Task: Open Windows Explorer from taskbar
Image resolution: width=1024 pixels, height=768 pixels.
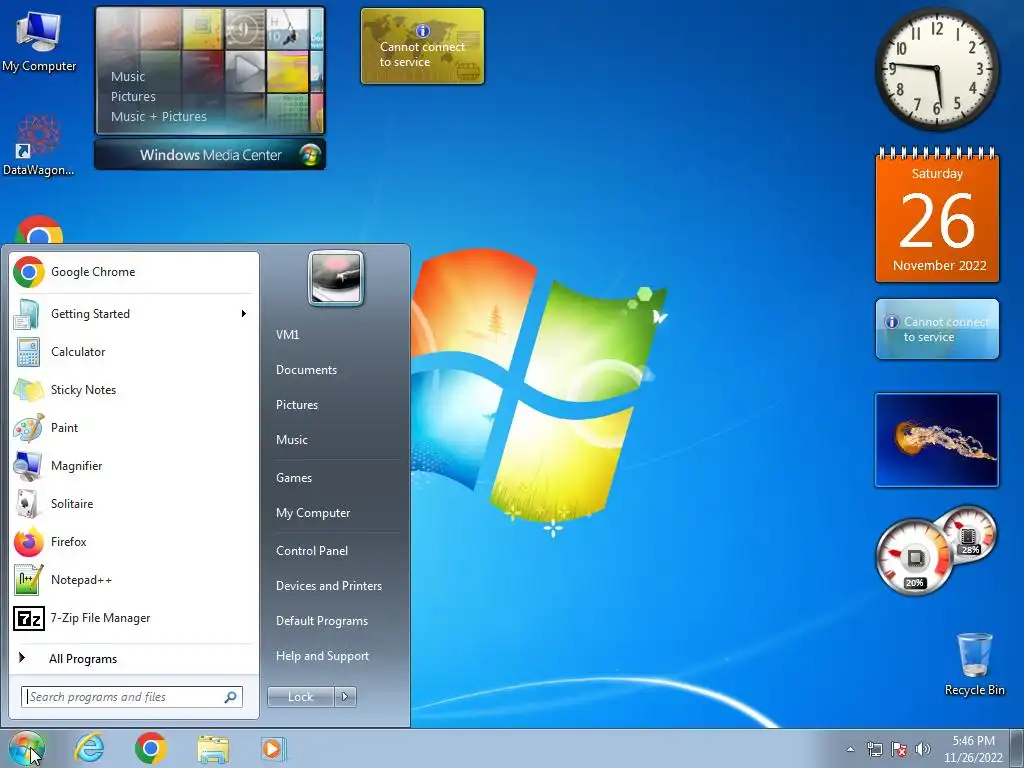Action: (x=213, y=749)
